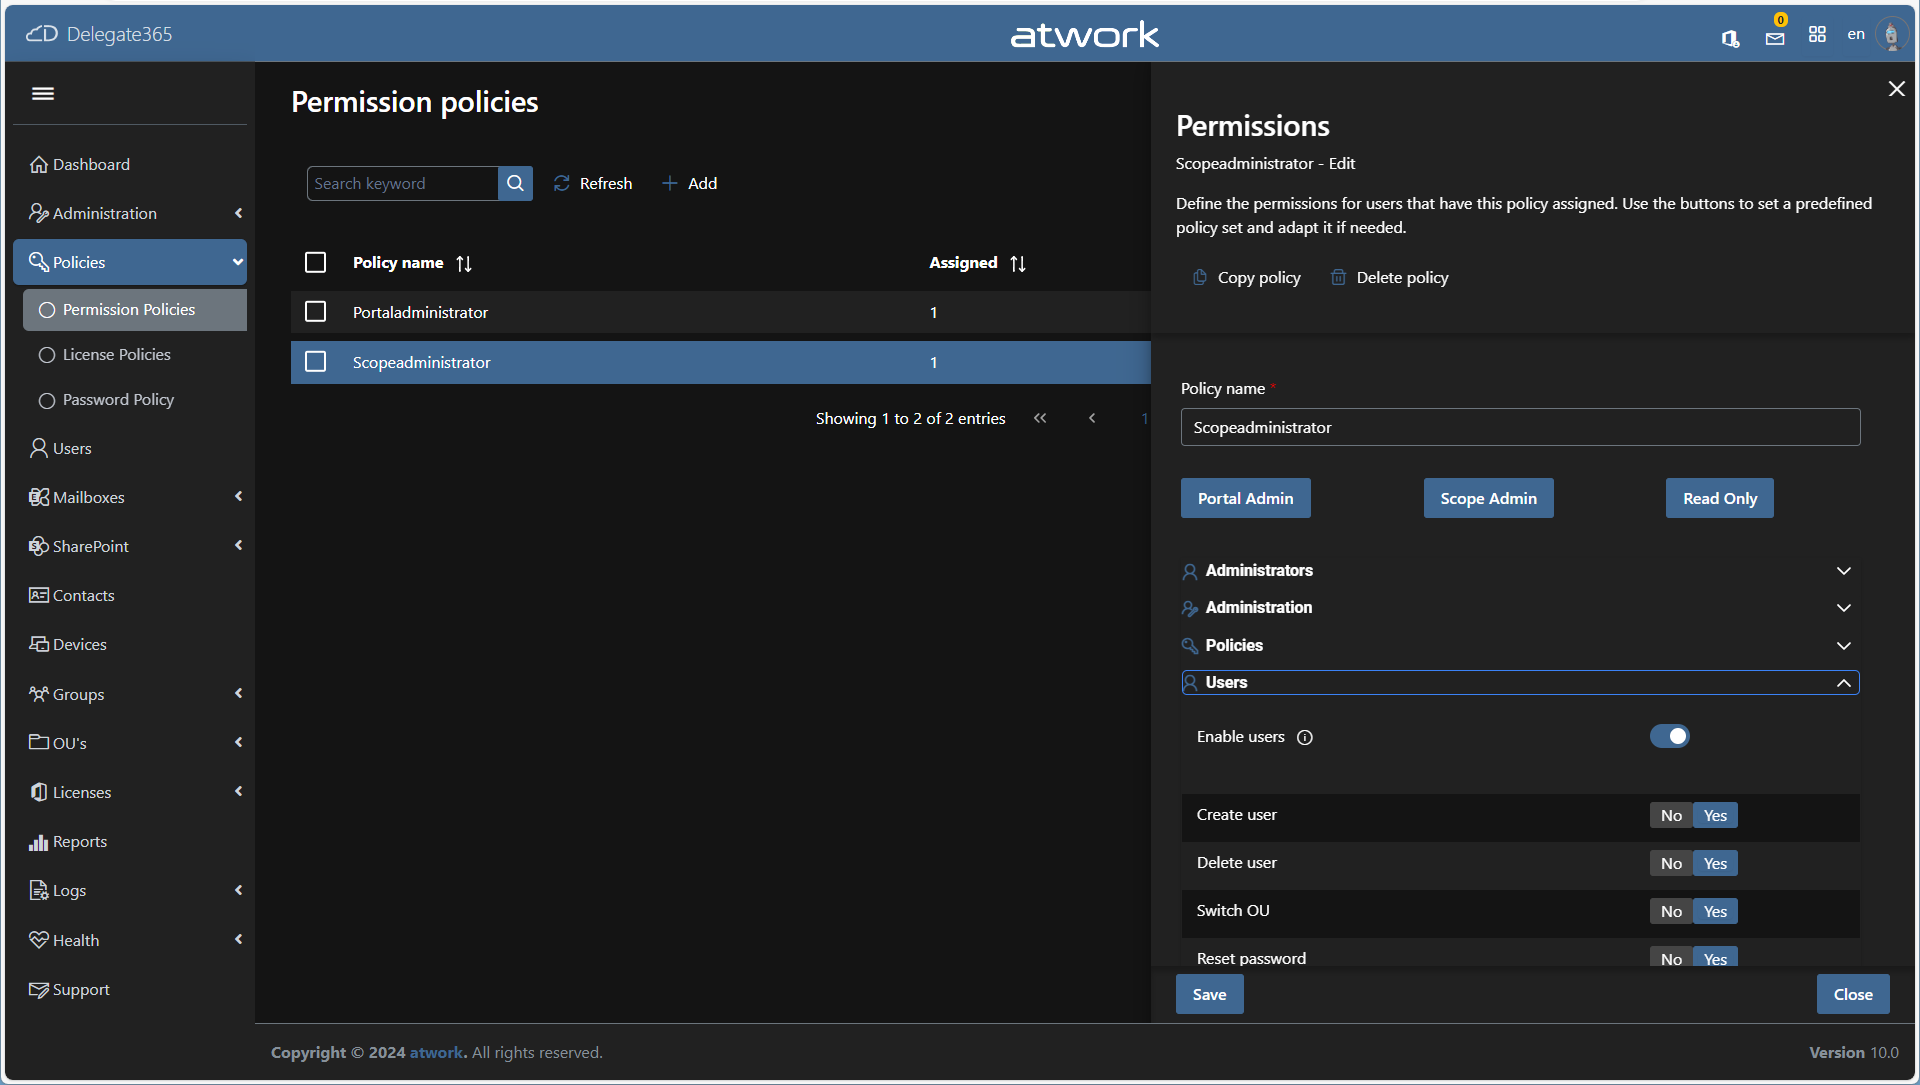This screenshot has width=1920, height=1085.
Task: Click the Delete policy trash icon
Action: point(1338,277)
